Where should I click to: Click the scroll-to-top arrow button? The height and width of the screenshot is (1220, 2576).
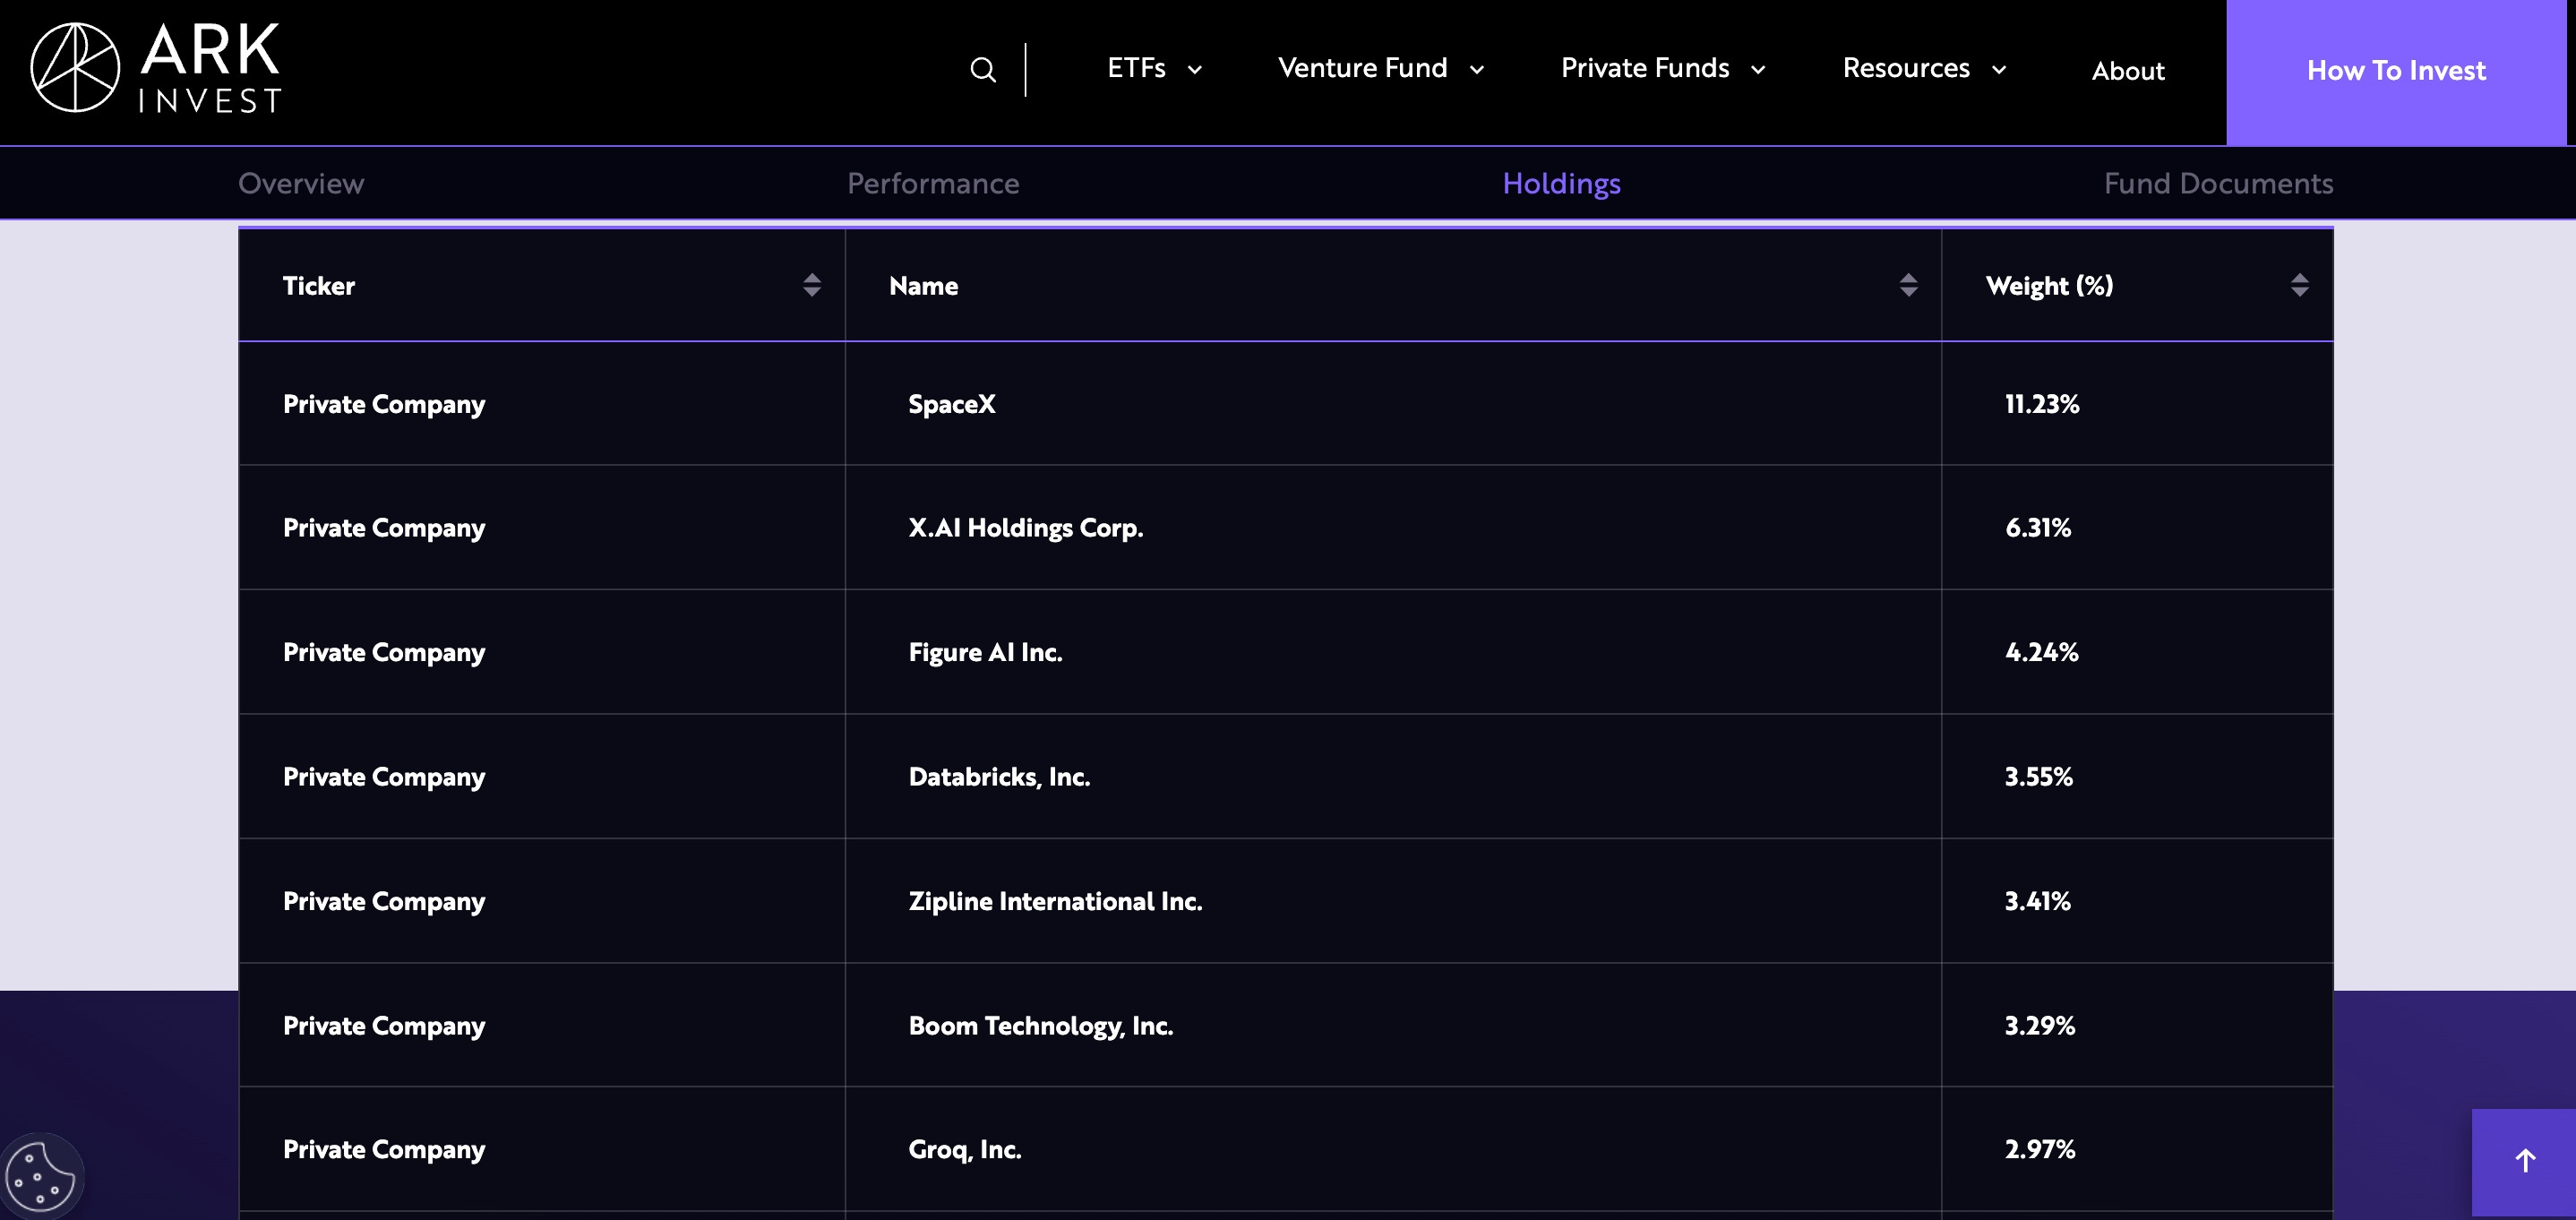[x=2524, y=1161]
